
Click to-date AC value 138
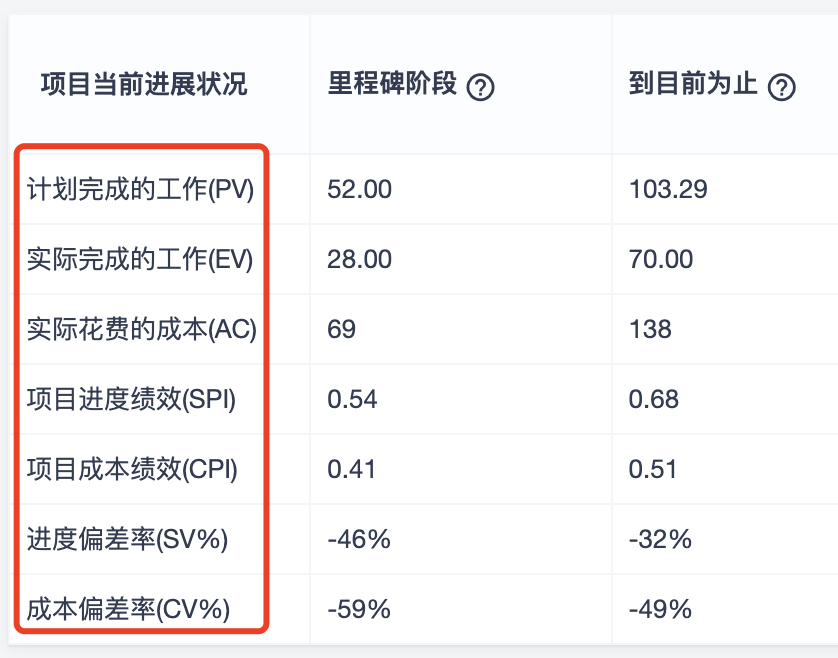(650, 329)
